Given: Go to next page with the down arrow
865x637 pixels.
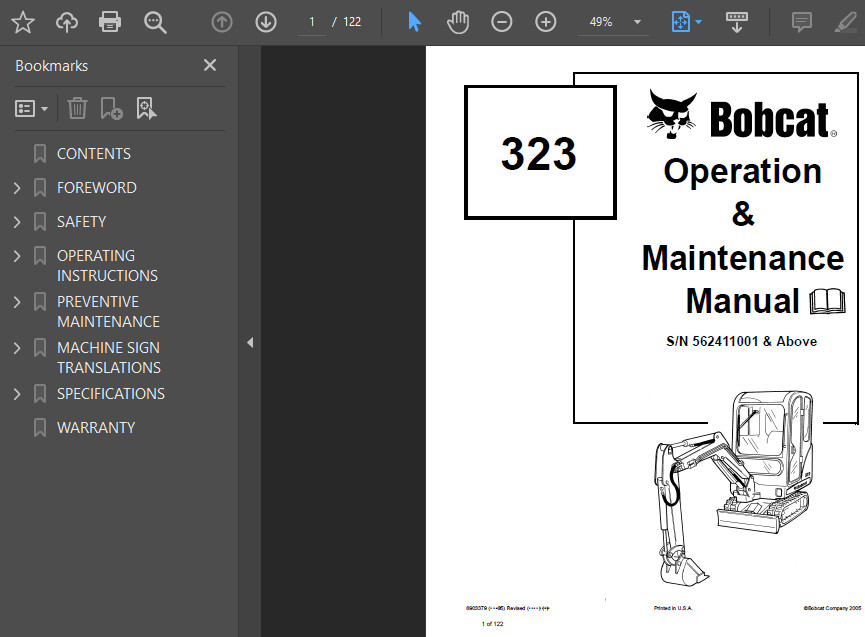Looking at the screenshot, I should [266, 22].
